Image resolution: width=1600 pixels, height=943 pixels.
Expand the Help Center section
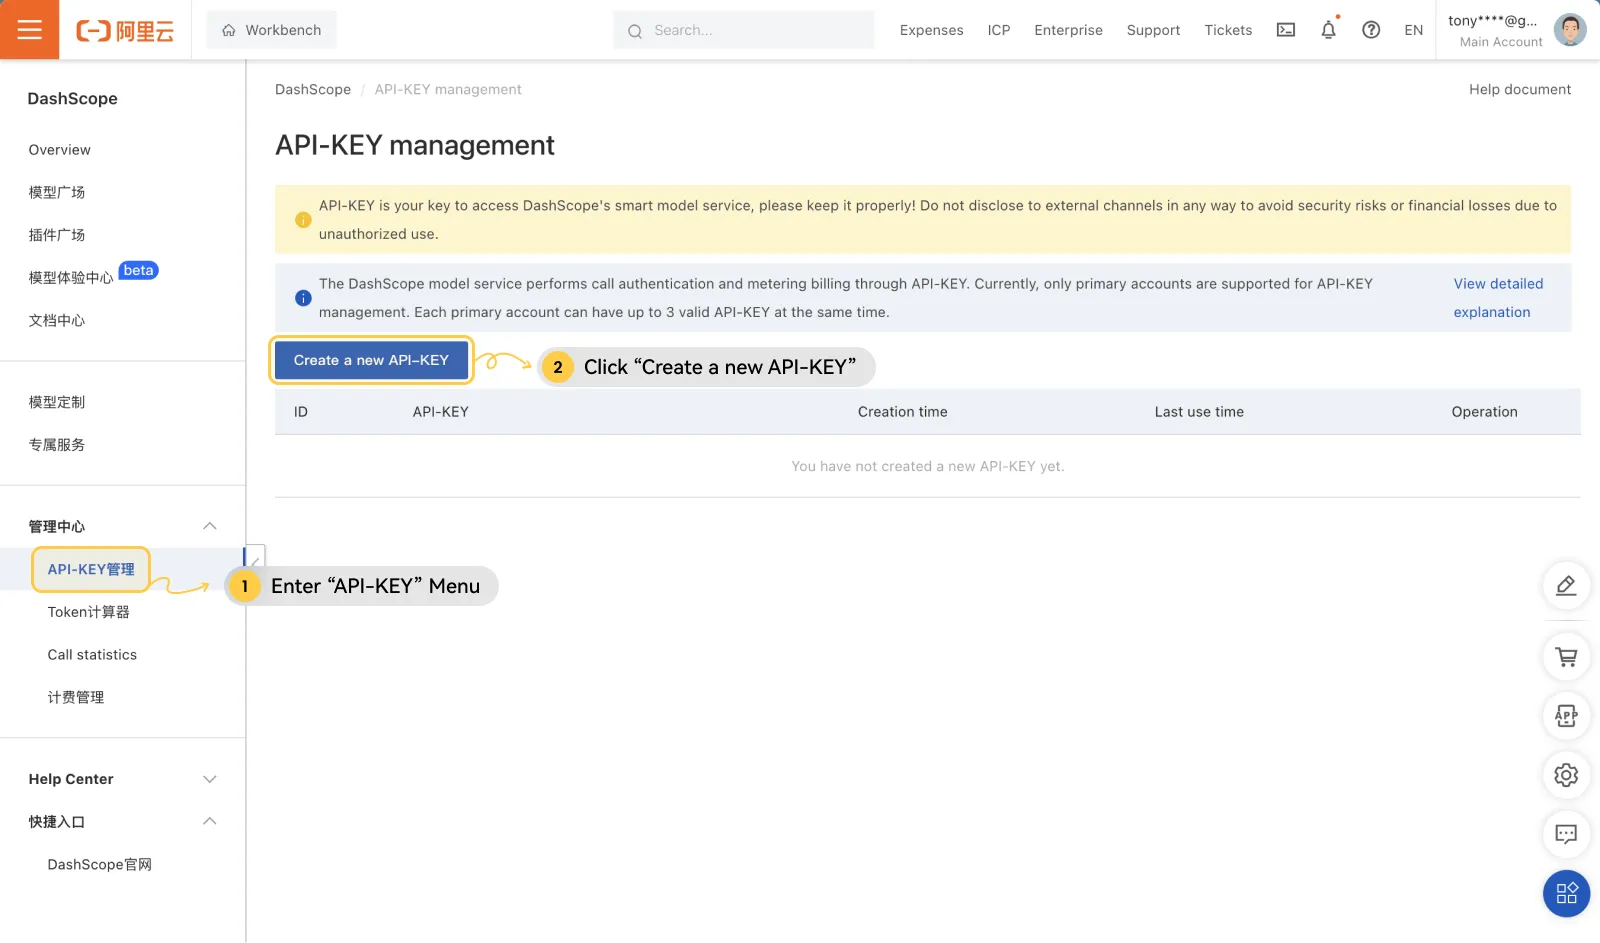210,779
